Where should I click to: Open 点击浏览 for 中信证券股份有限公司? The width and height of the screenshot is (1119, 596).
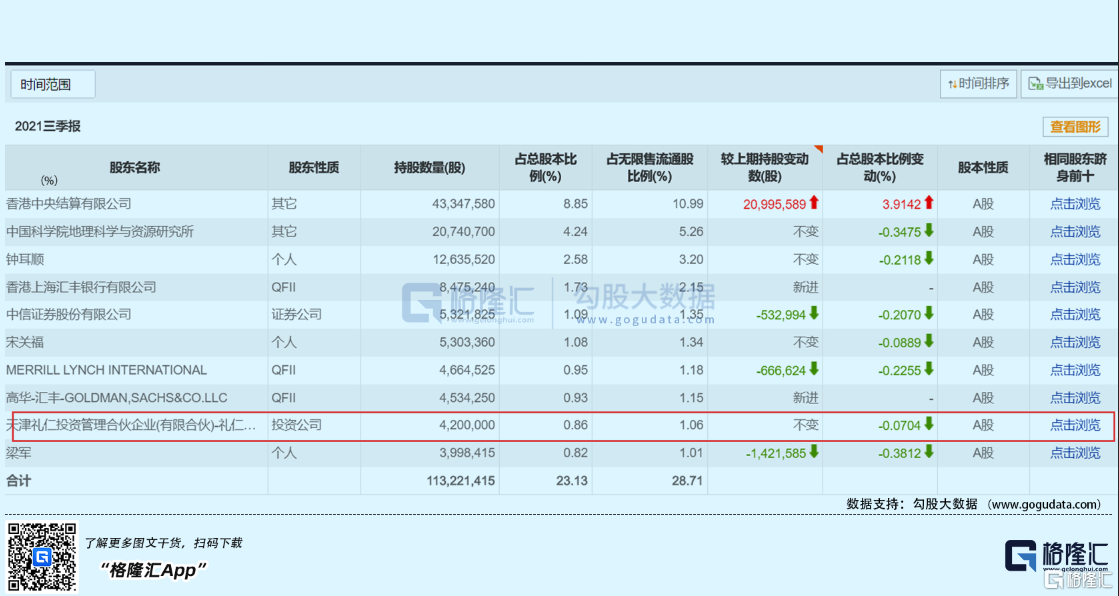1075,315
